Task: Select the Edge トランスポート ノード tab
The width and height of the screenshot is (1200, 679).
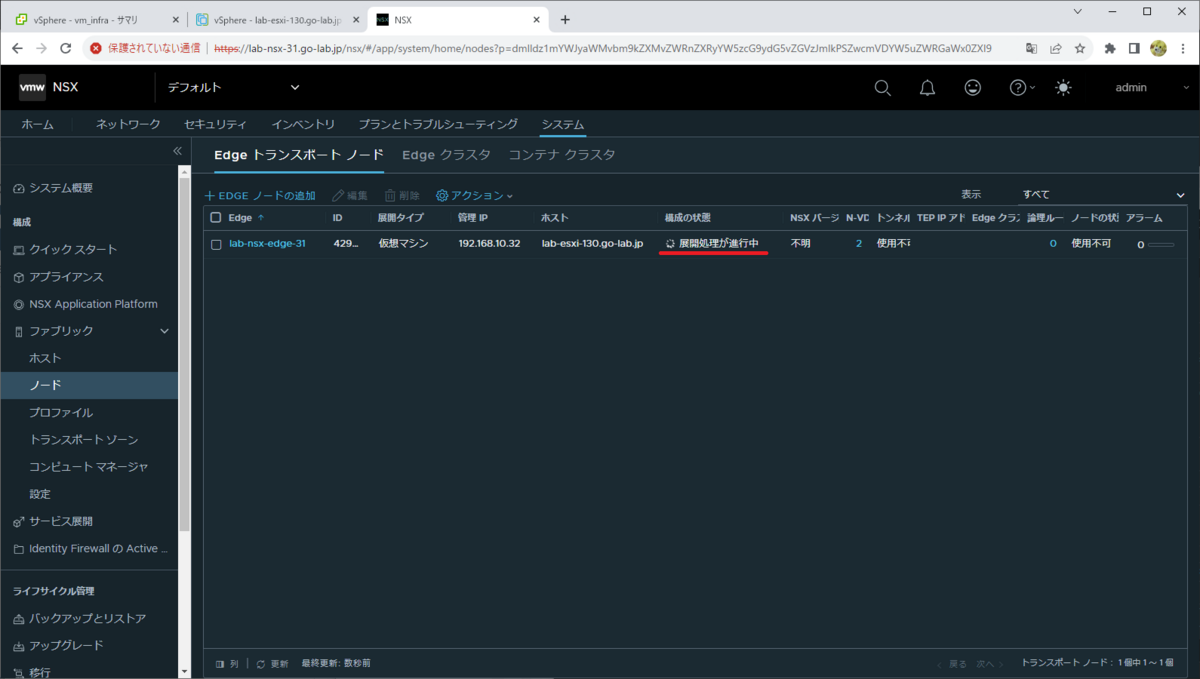Action: pos(299,155)
